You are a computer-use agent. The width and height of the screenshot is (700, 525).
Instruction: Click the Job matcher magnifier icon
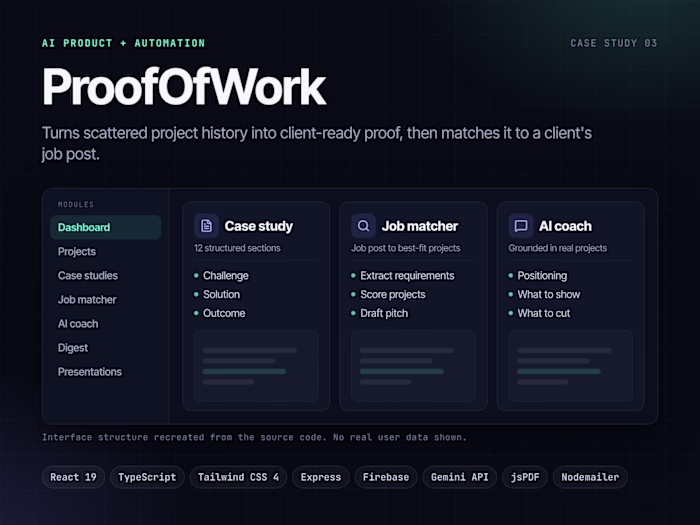(363, 226)
